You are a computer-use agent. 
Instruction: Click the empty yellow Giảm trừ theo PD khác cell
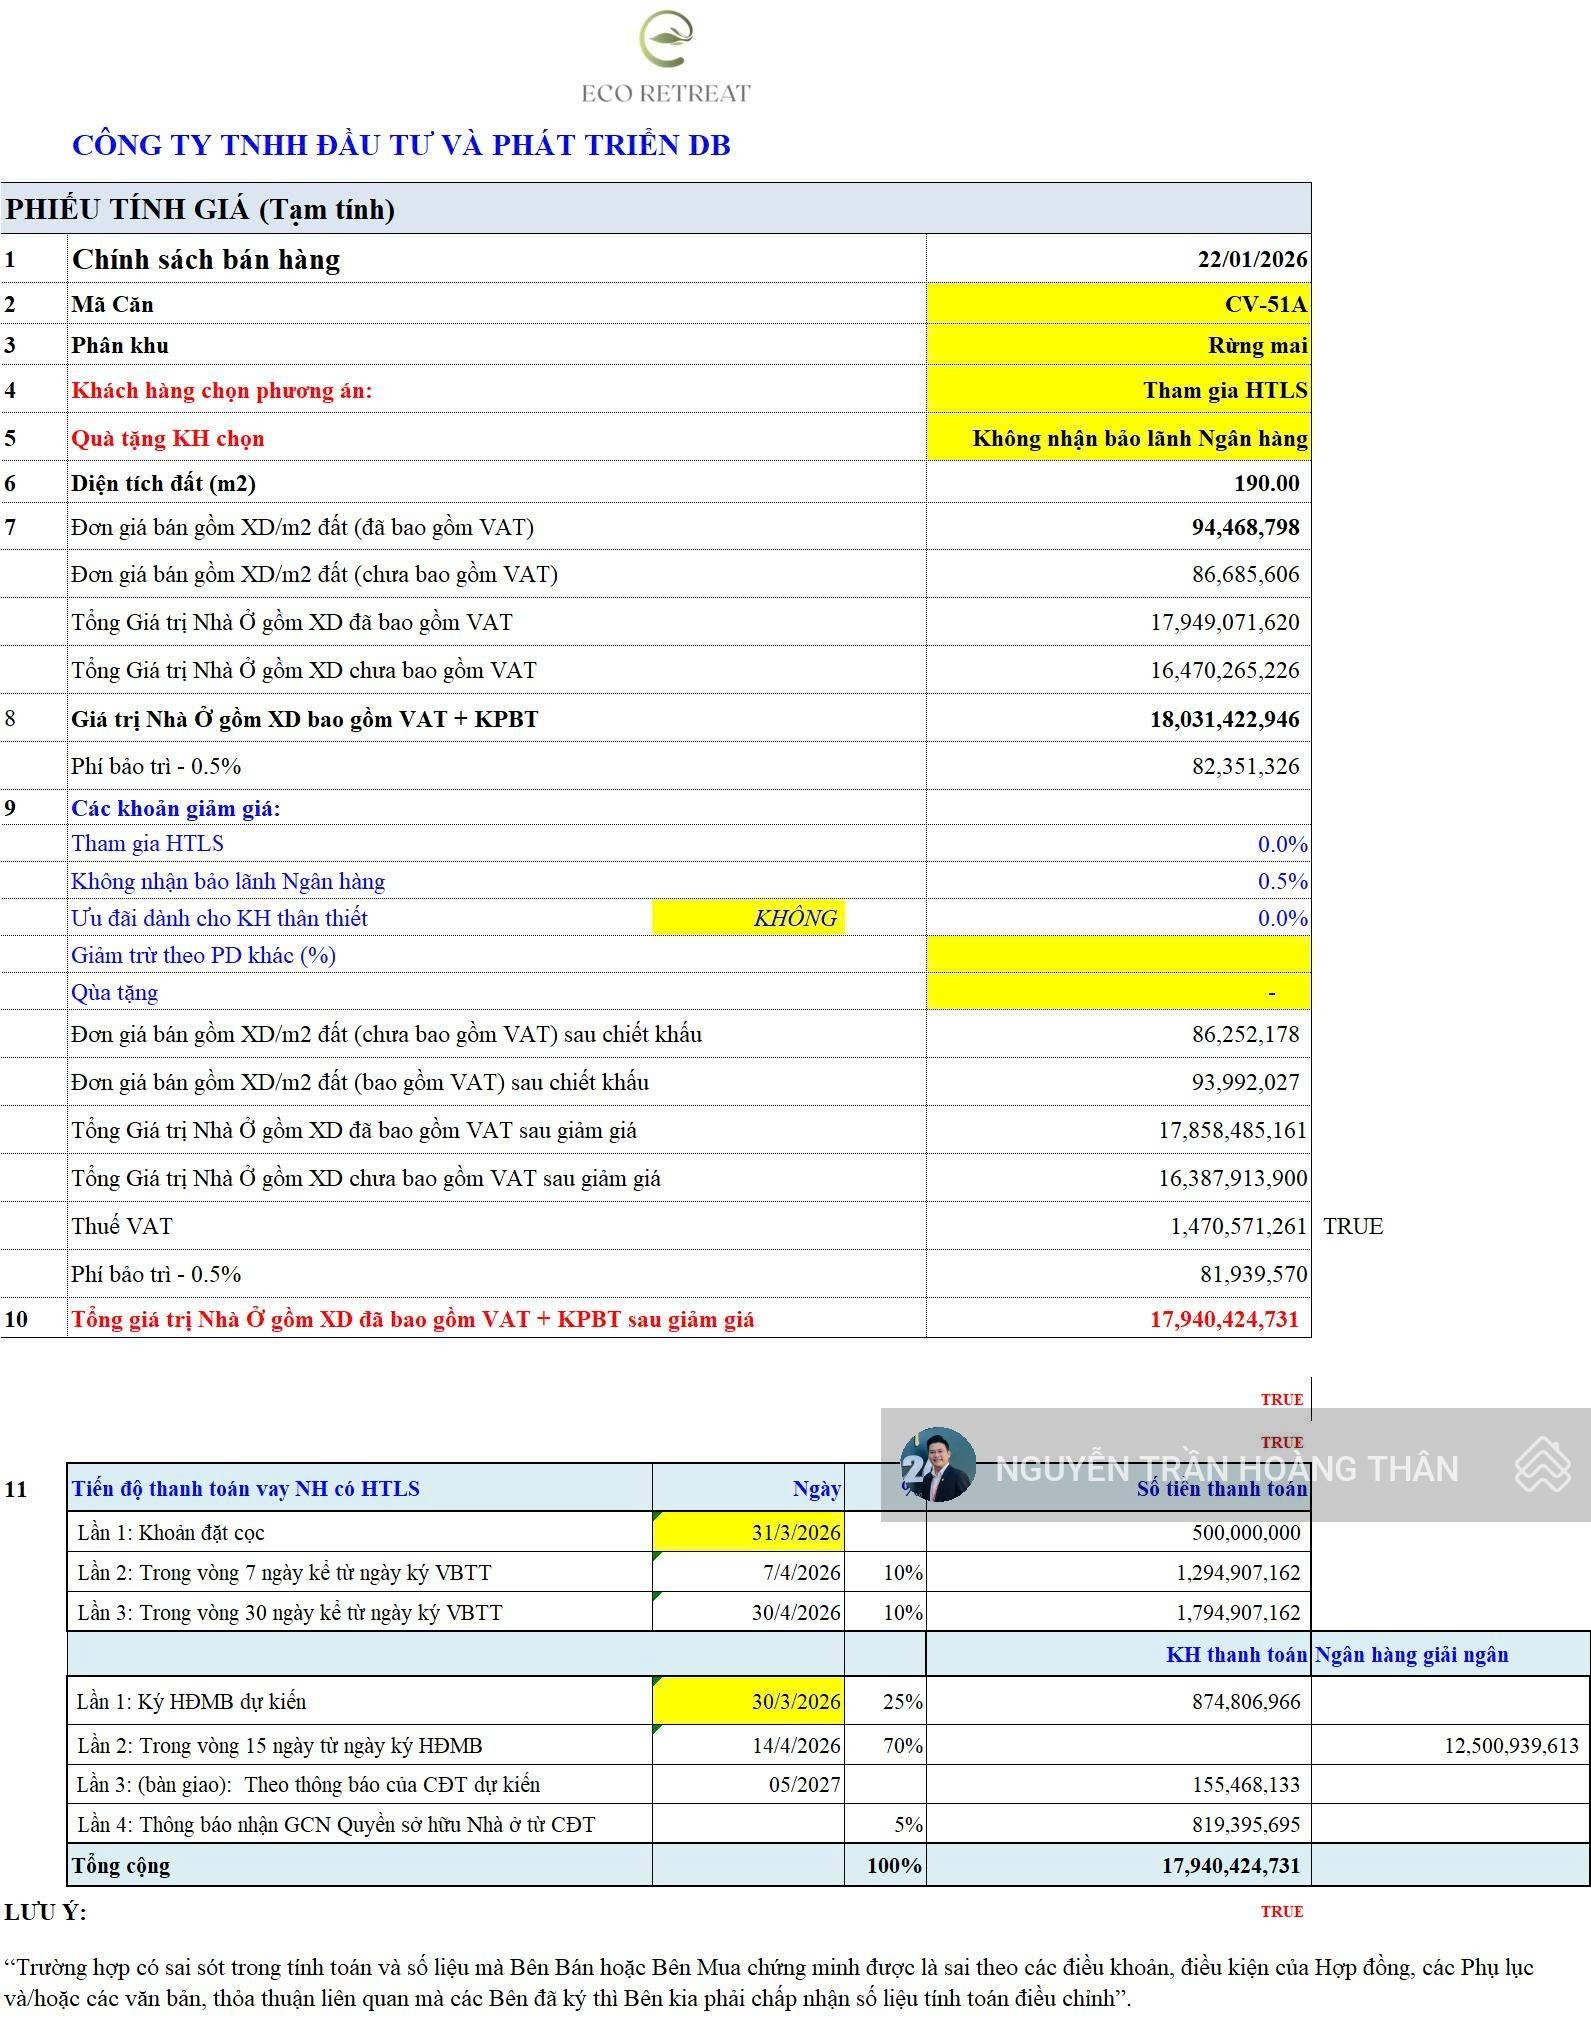pos(1118,955)
